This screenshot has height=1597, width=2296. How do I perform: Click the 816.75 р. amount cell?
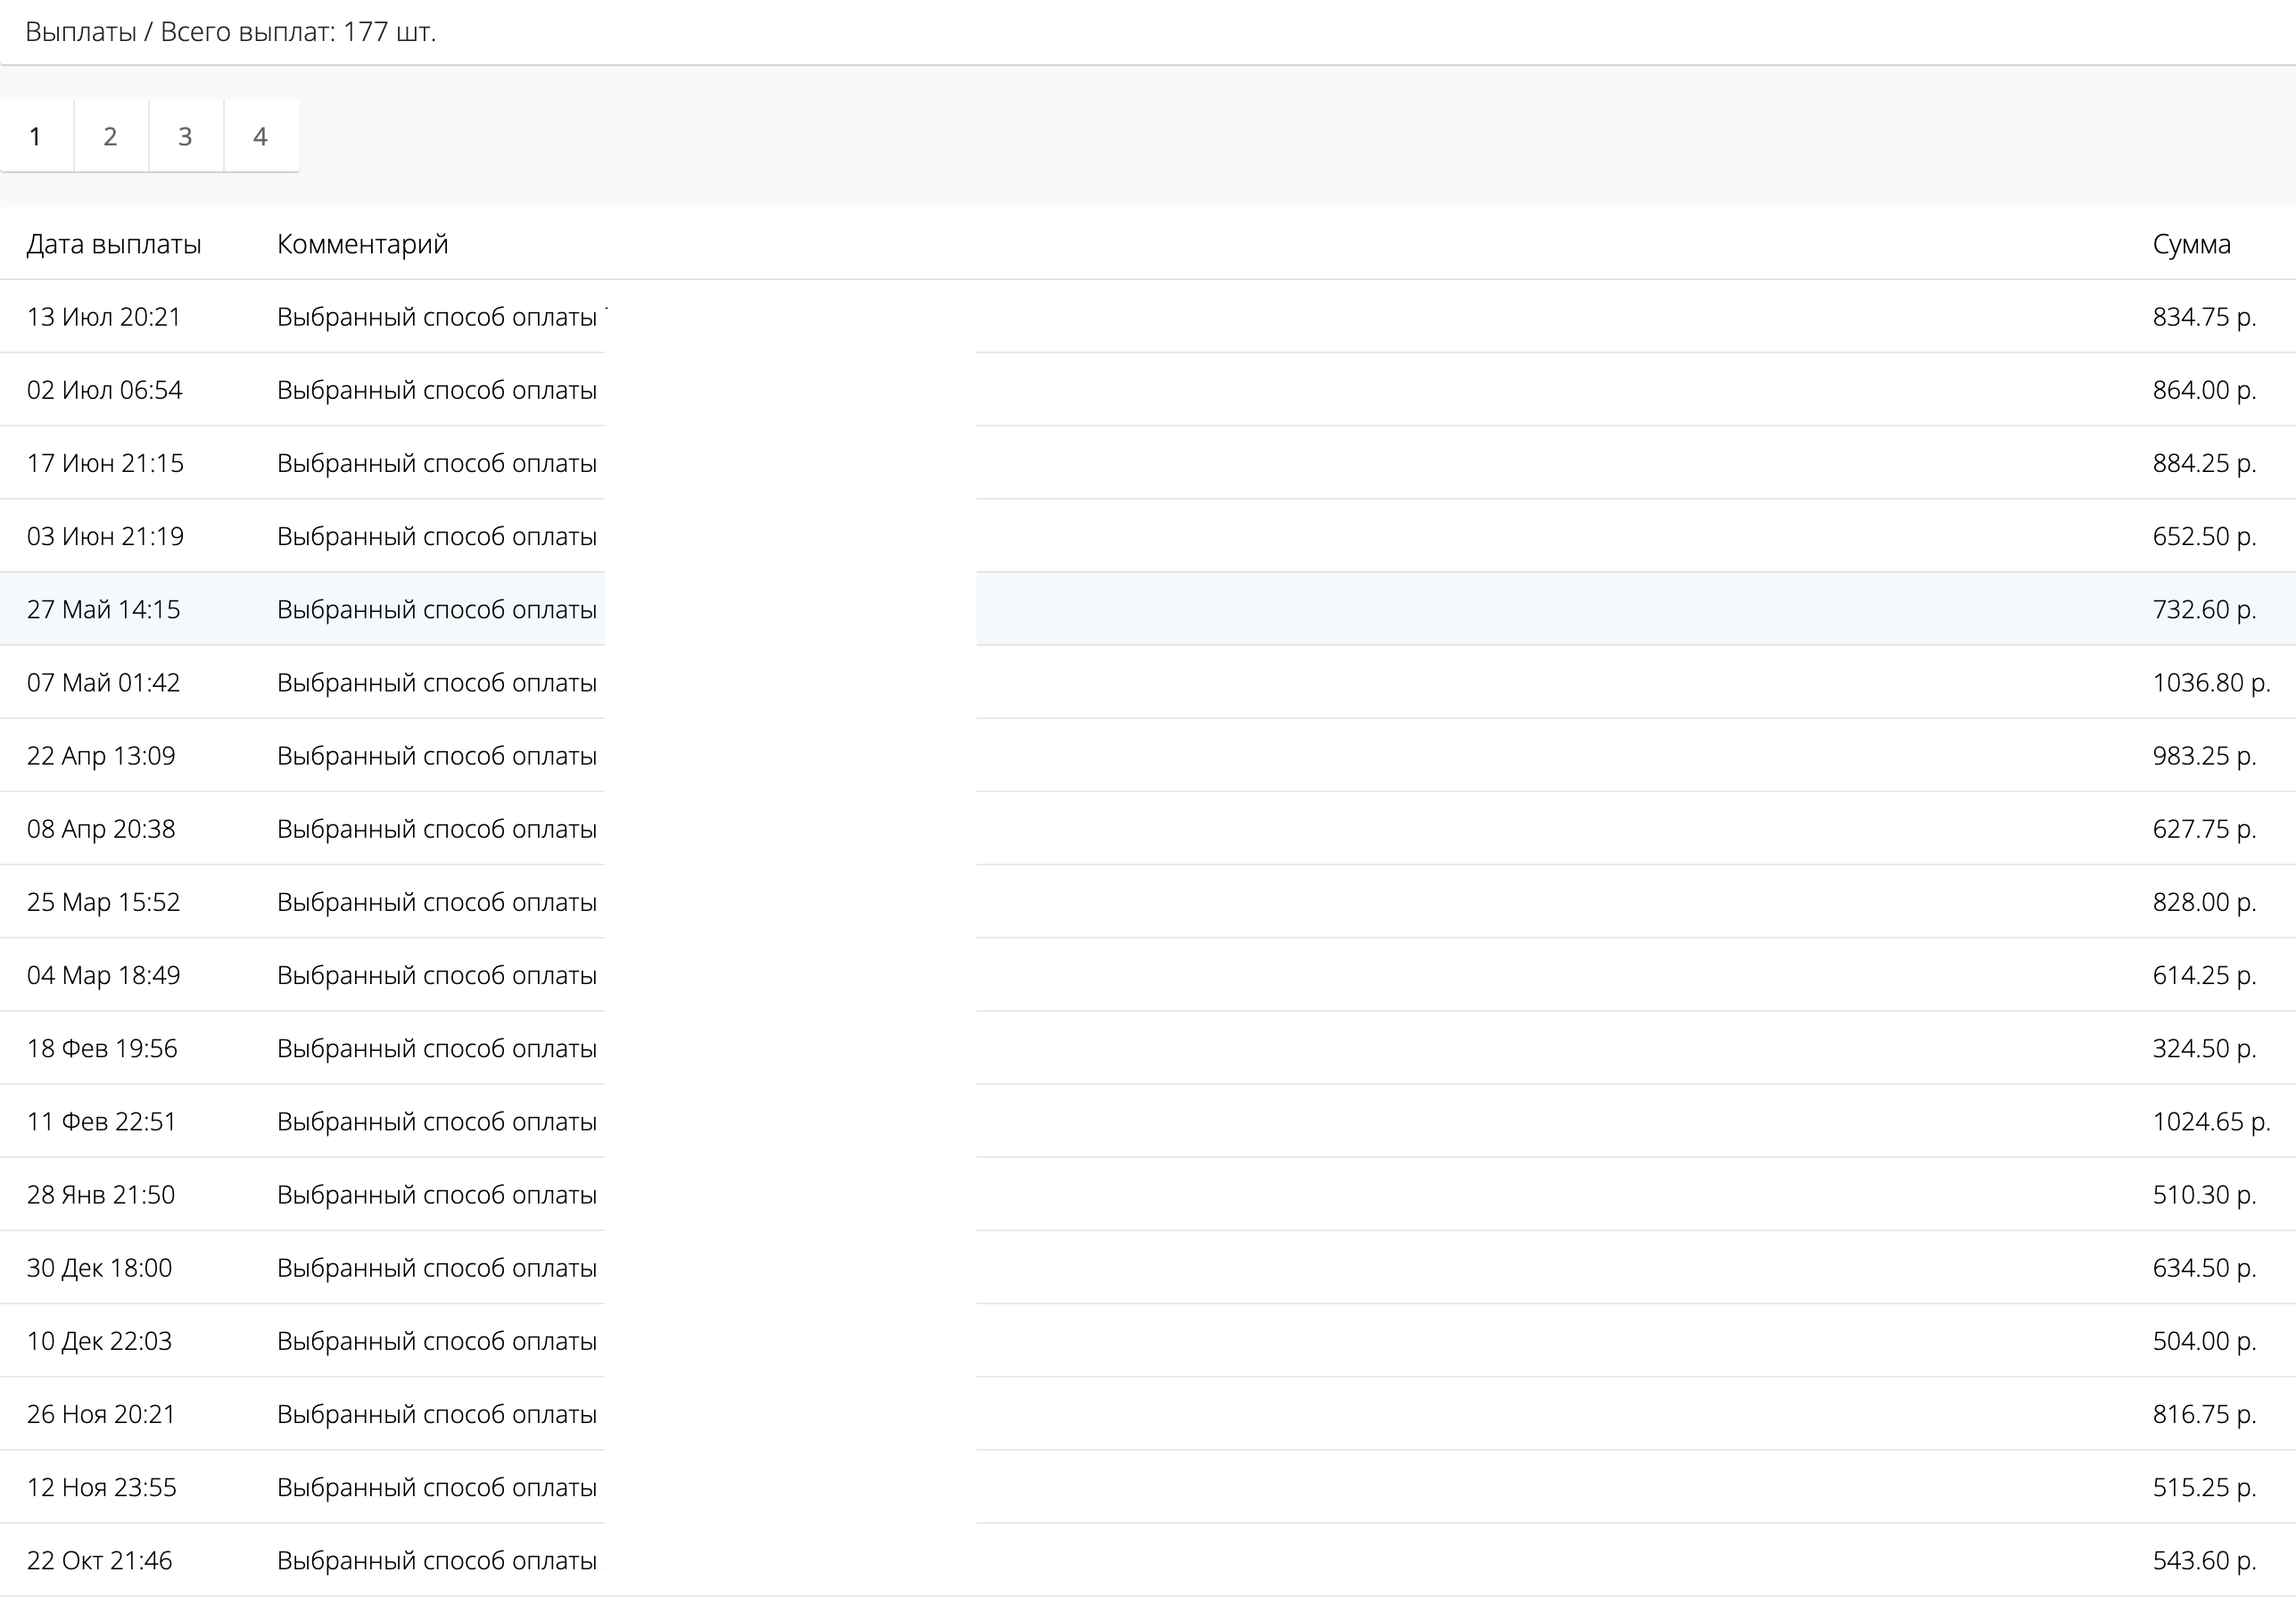coord(2204,1414)
